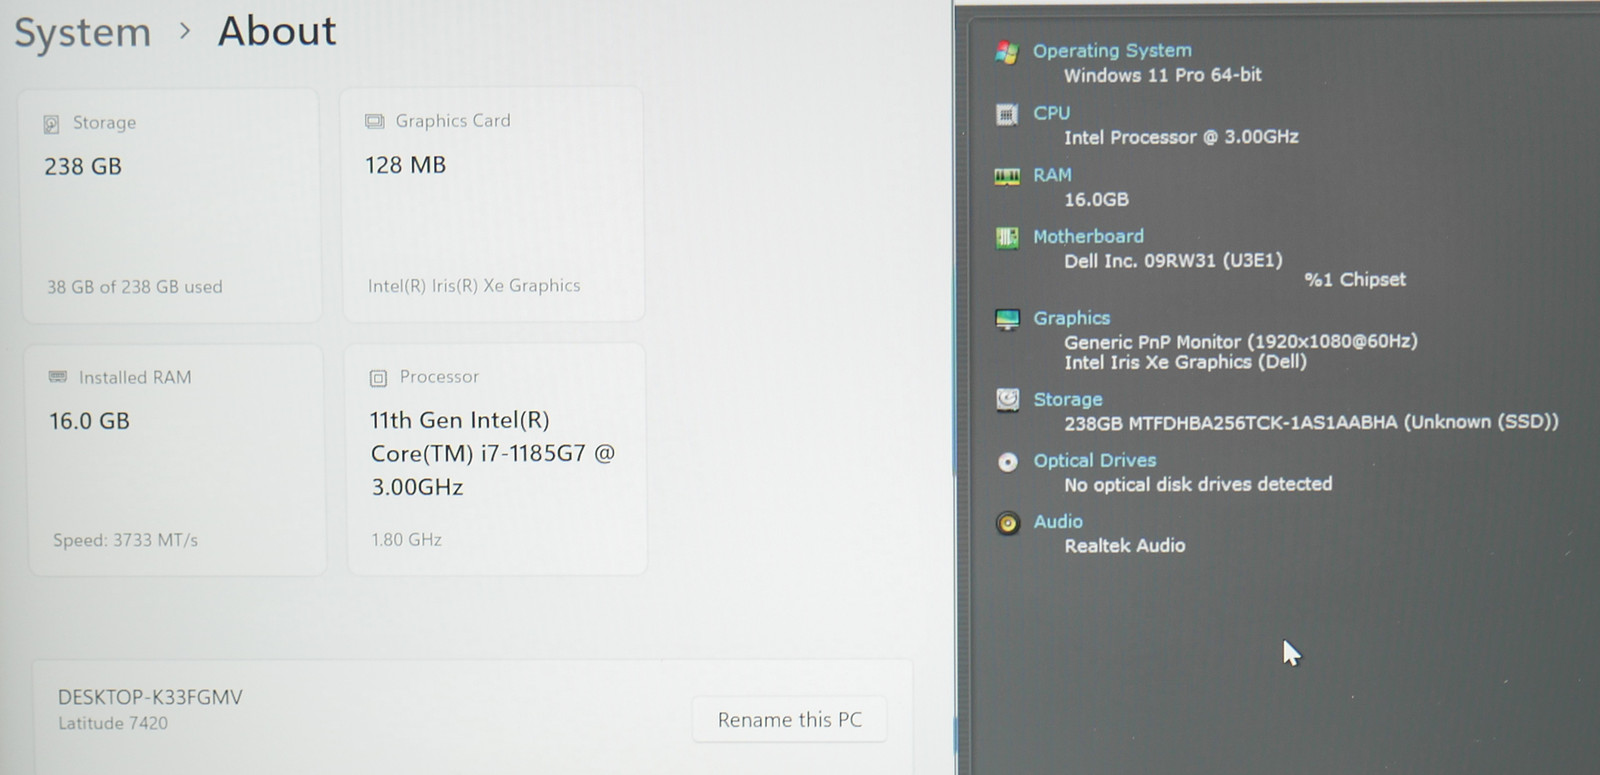This screenshot has height=775, width=1600.
Task: Open the Motherboard section link
Action: click(x=1088, y=236)
